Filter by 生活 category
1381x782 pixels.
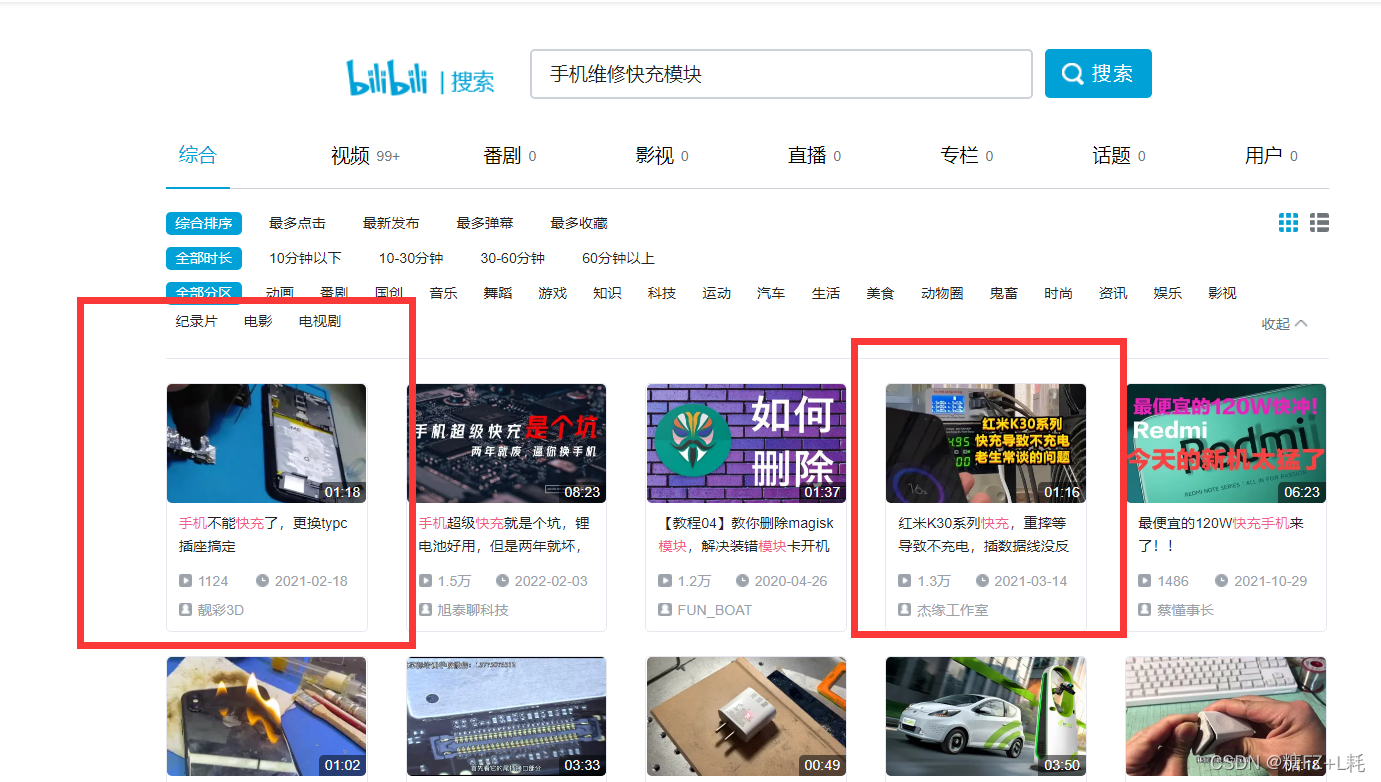826,293
